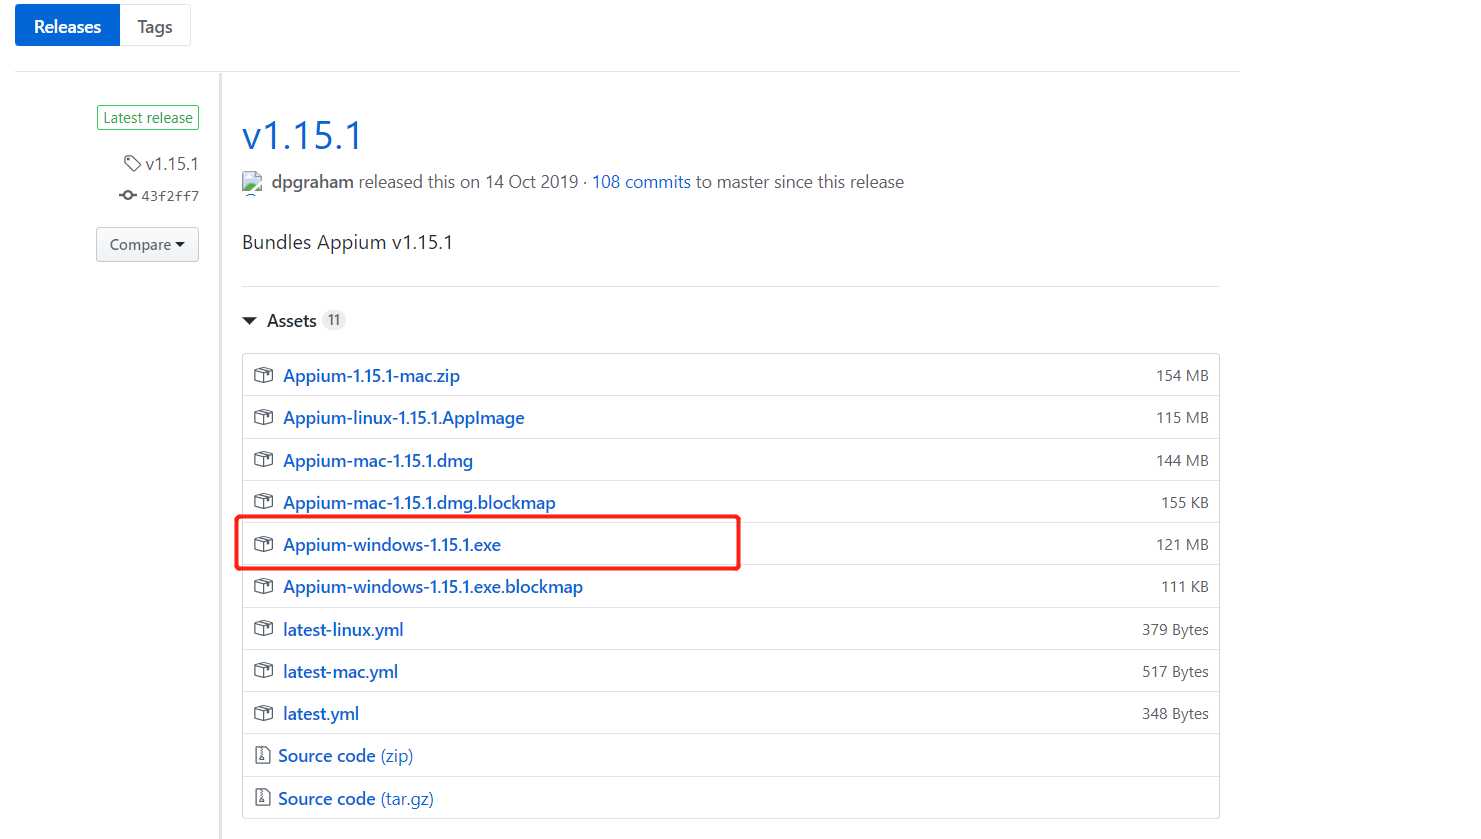This screenshot has height=839, width=1481.
Task: Download Appium-mac-1.15.1.dmg
Action: 378,461
